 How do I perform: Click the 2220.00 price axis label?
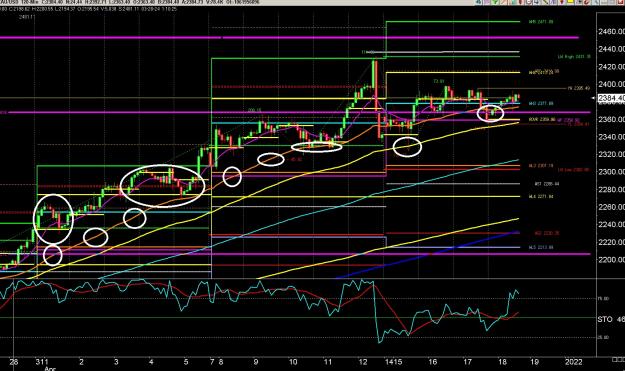tap(611, 242)
